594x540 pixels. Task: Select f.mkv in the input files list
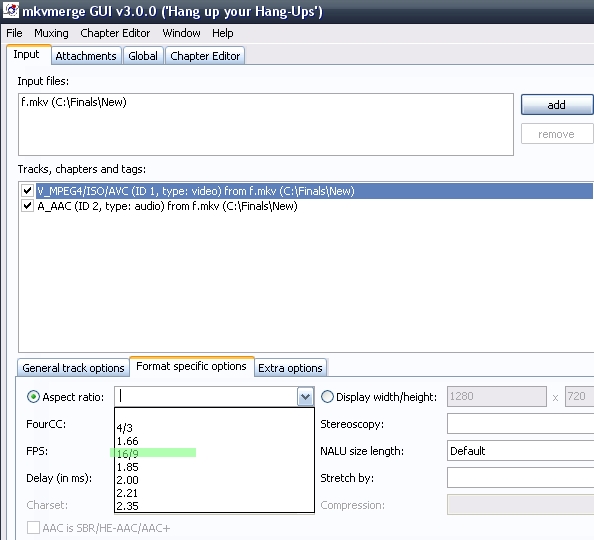(x=74, y=102)
